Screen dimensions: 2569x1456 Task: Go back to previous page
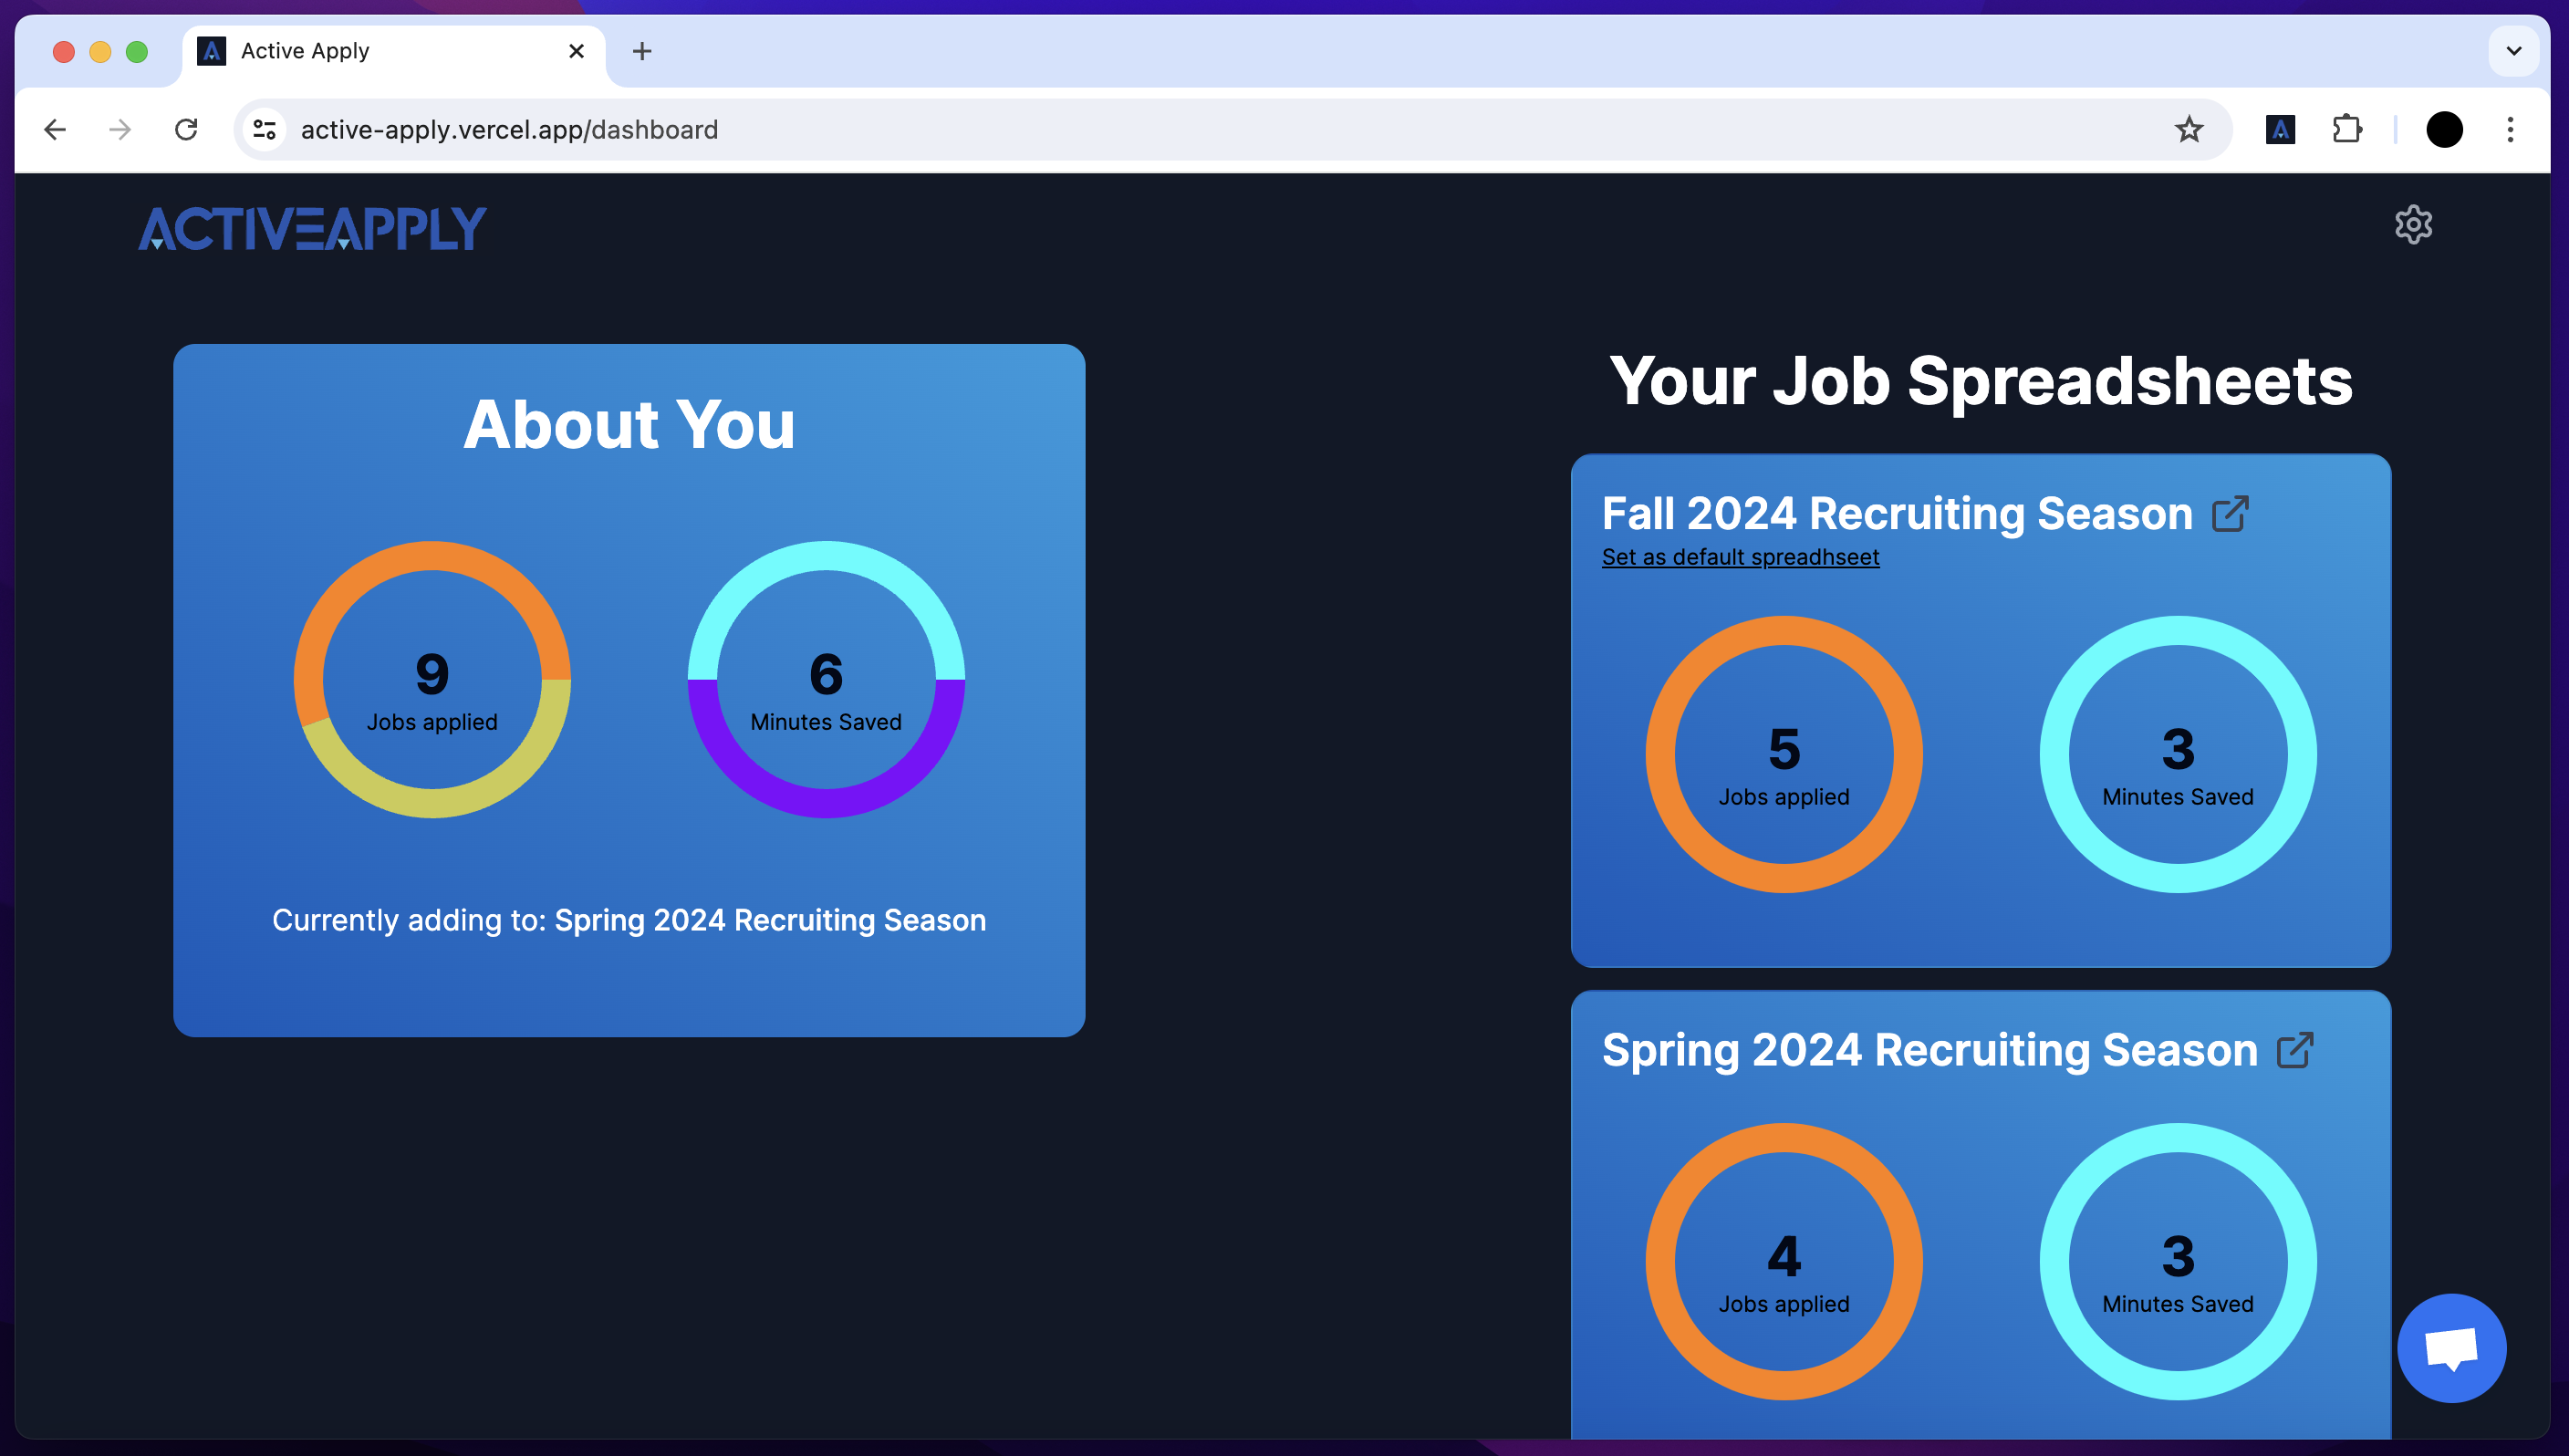pyautogui.click(x=55, y=130)
